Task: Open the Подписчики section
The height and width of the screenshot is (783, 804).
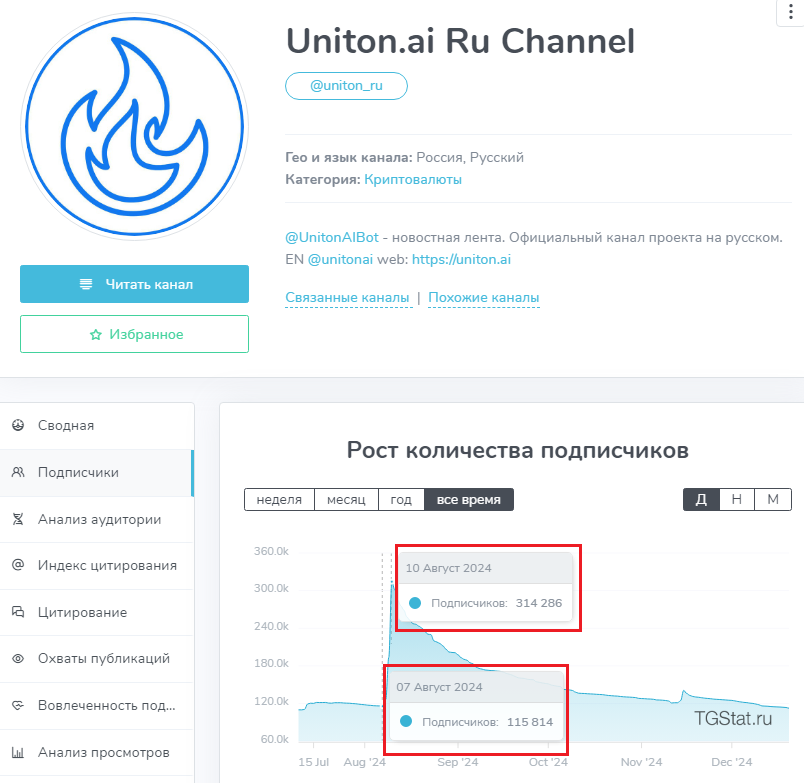Action: click(x=97, y=473)
